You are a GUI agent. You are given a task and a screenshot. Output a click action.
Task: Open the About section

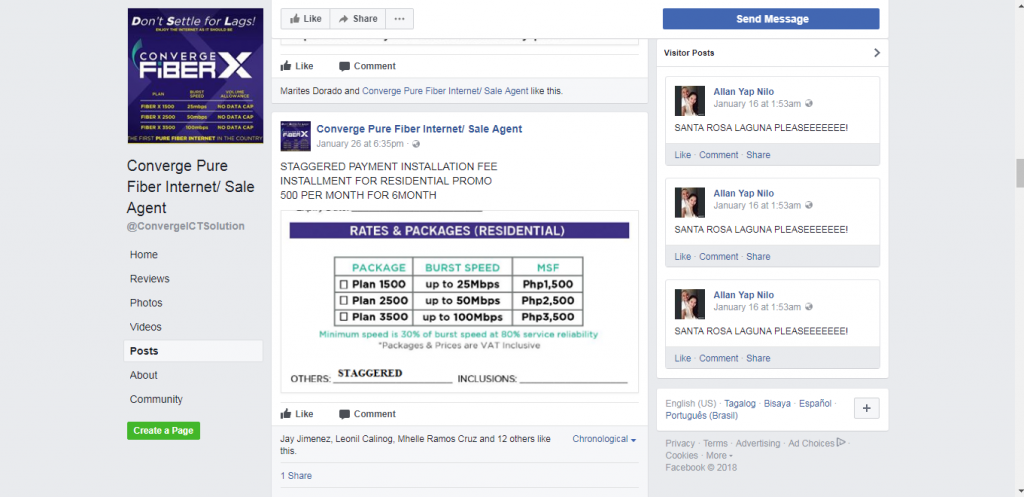click(143, 376)
